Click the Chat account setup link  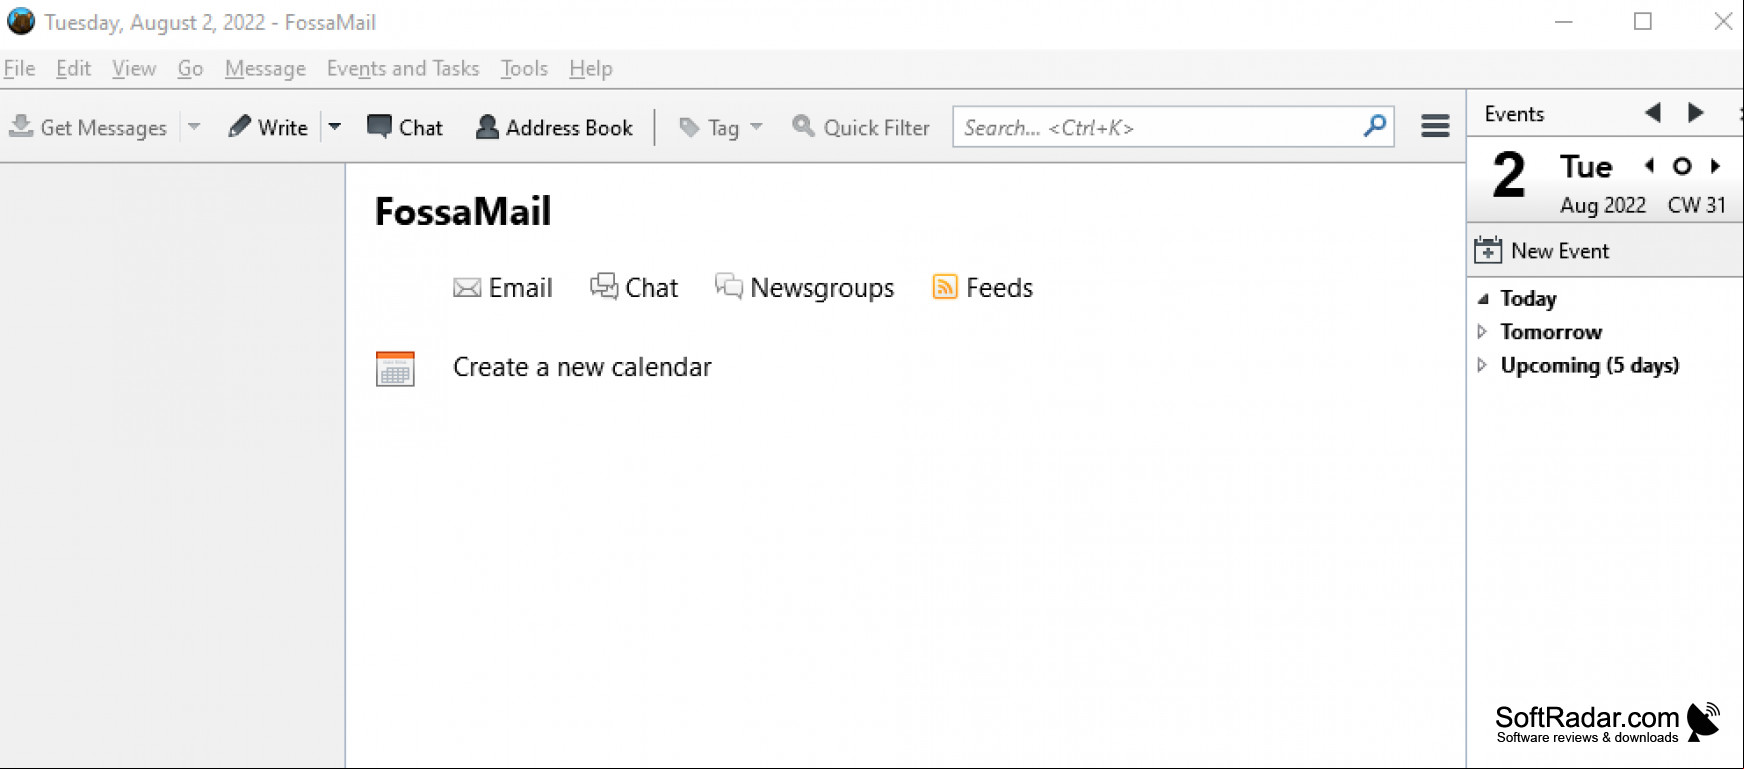pyautogui.click(x=634, y=288)
